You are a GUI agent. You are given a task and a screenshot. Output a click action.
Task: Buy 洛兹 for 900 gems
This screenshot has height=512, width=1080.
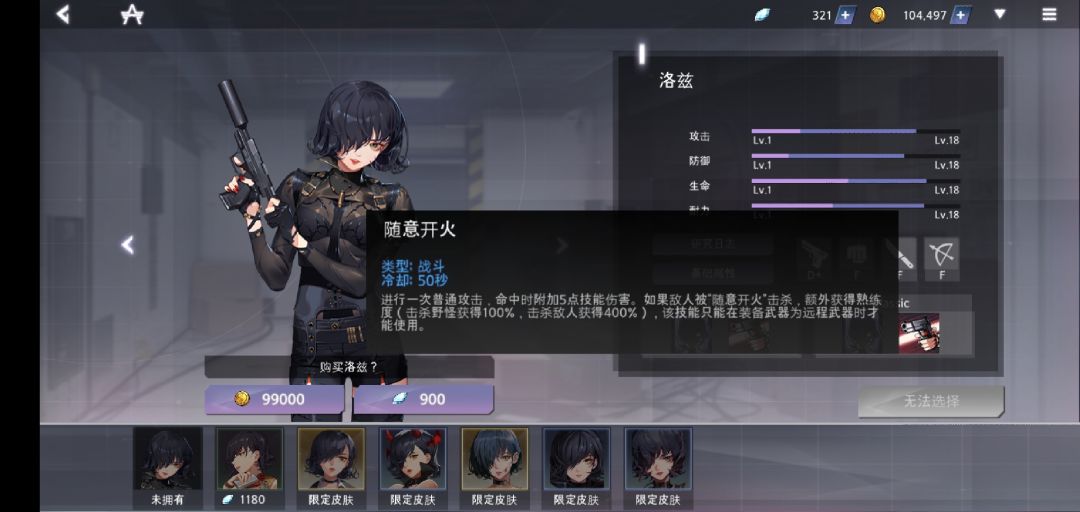click(424, 399)
